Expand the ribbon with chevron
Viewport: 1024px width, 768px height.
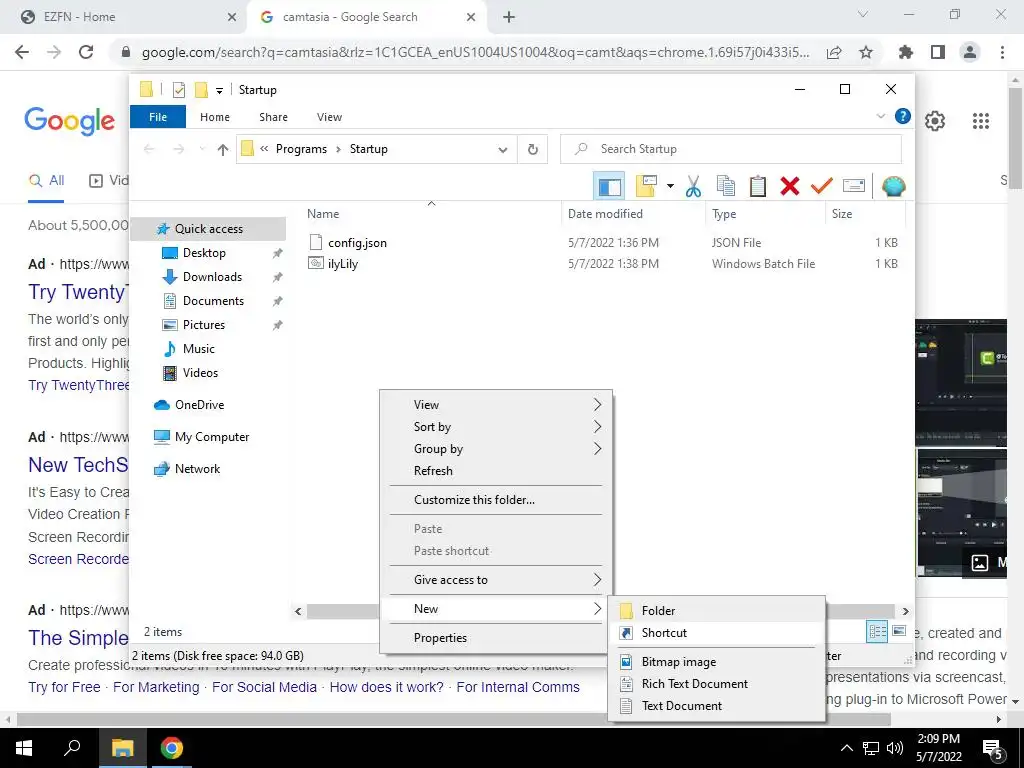880,116
